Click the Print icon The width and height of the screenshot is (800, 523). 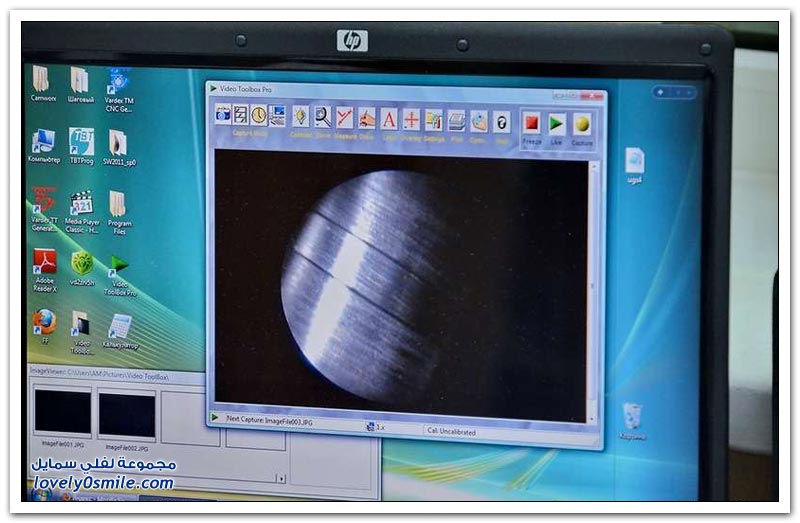click(x=457, y=121)
